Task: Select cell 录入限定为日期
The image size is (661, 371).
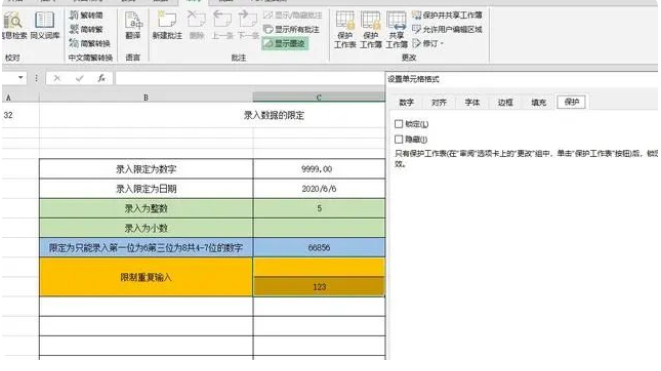Action: 146,188
